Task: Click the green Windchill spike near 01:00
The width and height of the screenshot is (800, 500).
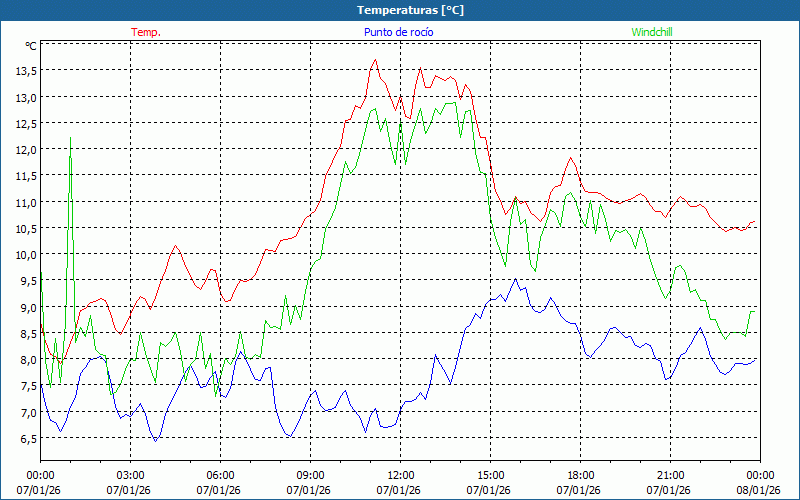Action: pos(70,140)
